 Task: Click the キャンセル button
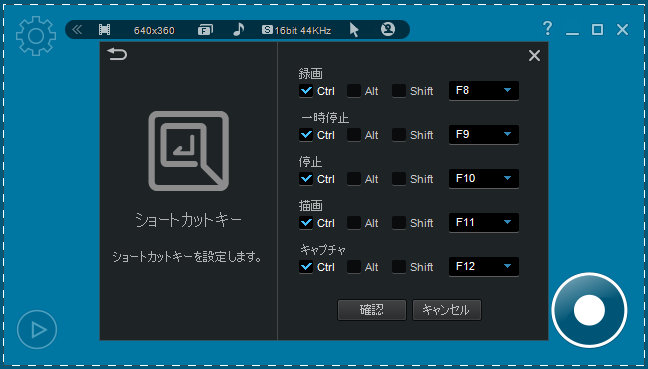pos(447,310)
